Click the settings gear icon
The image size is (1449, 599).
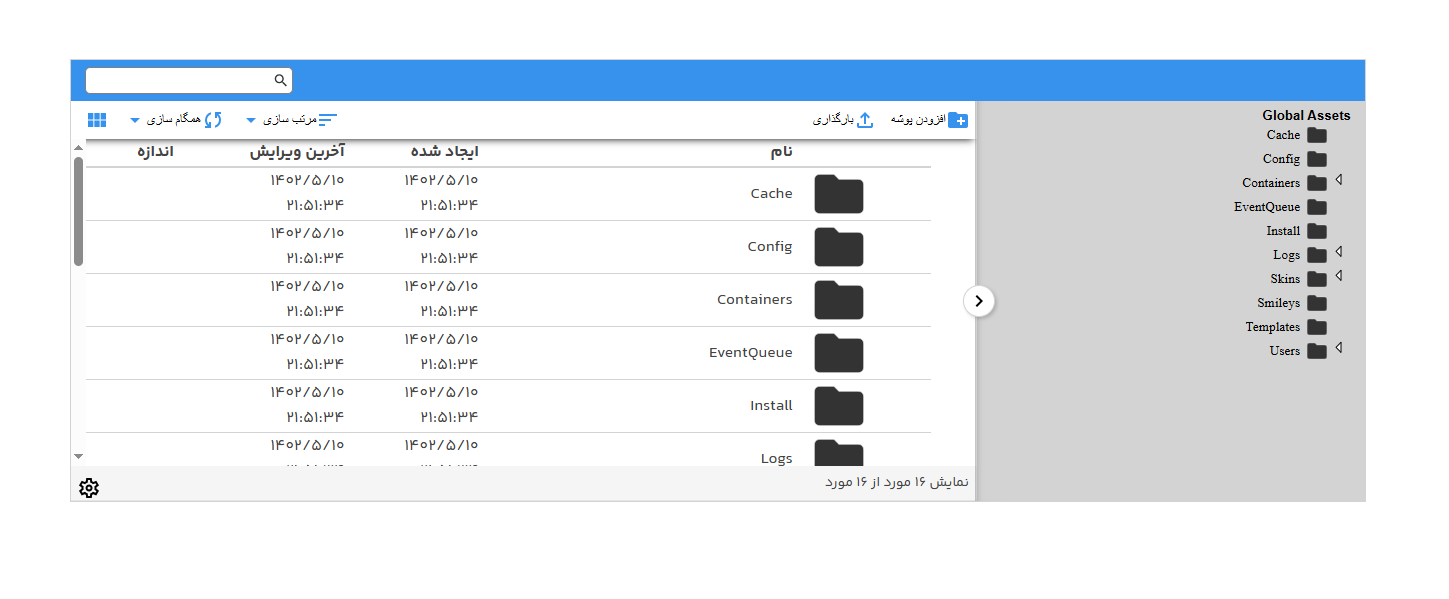[x=89, y=488]
